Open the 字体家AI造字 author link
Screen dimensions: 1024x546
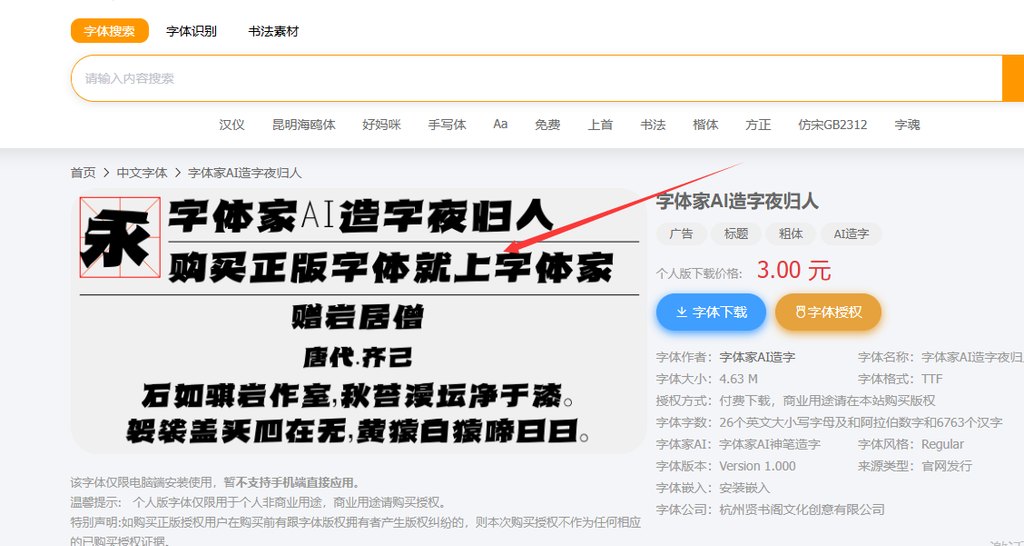pyautogui.click(x=757, y=357)
